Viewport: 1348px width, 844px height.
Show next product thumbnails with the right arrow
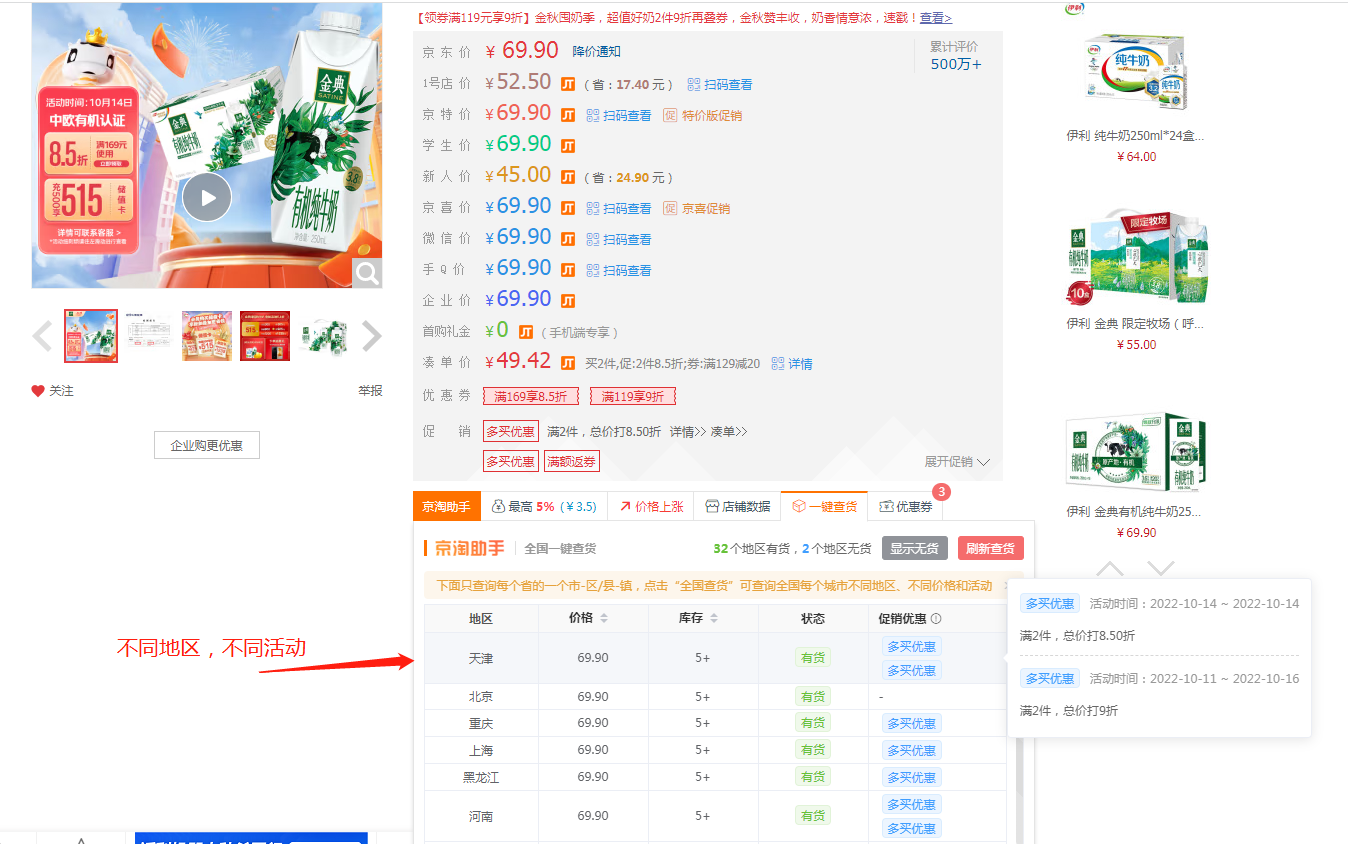click(371, 336)
